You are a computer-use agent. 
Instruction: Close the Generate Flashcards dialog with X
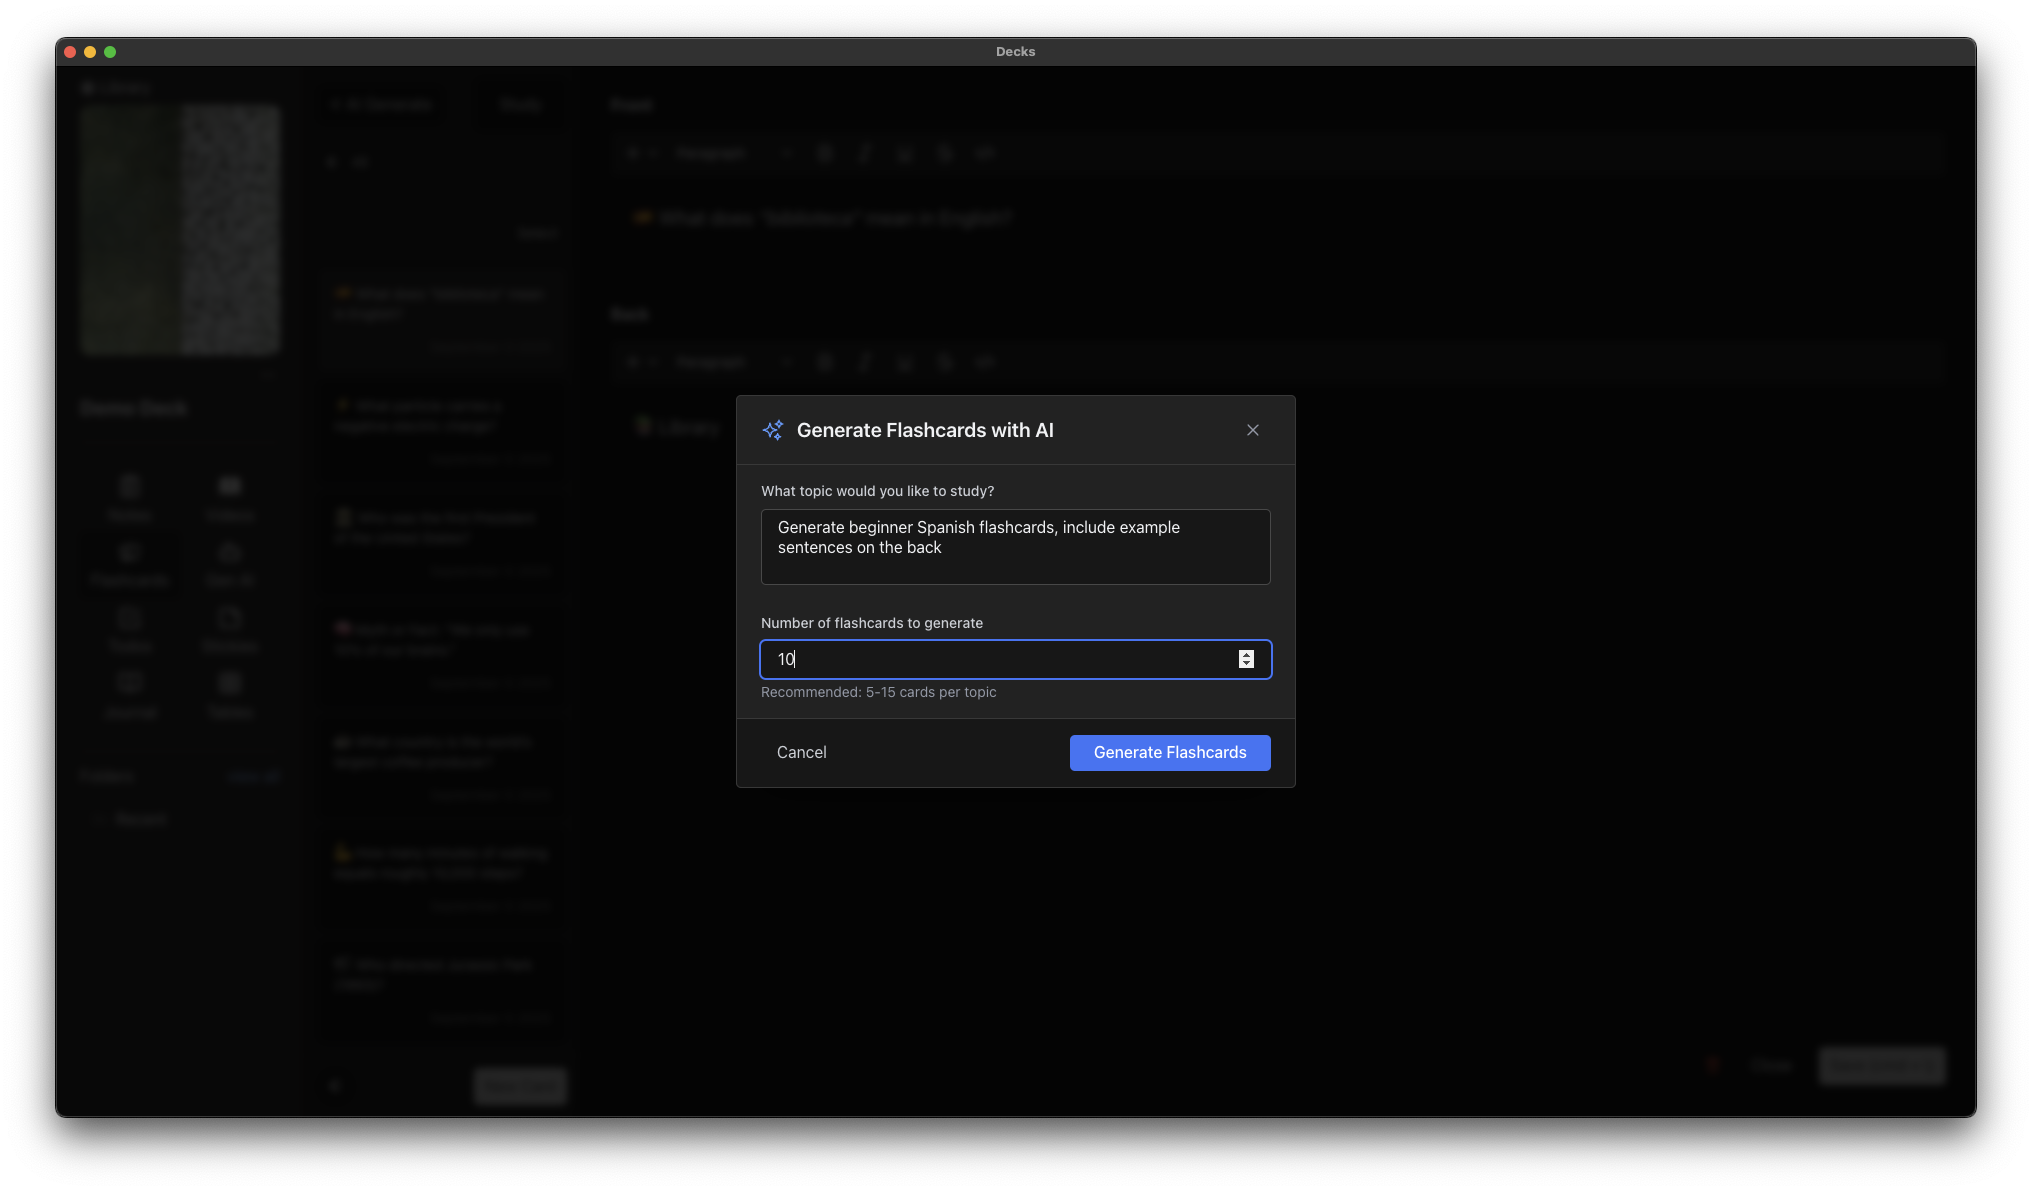[1252, 430]
